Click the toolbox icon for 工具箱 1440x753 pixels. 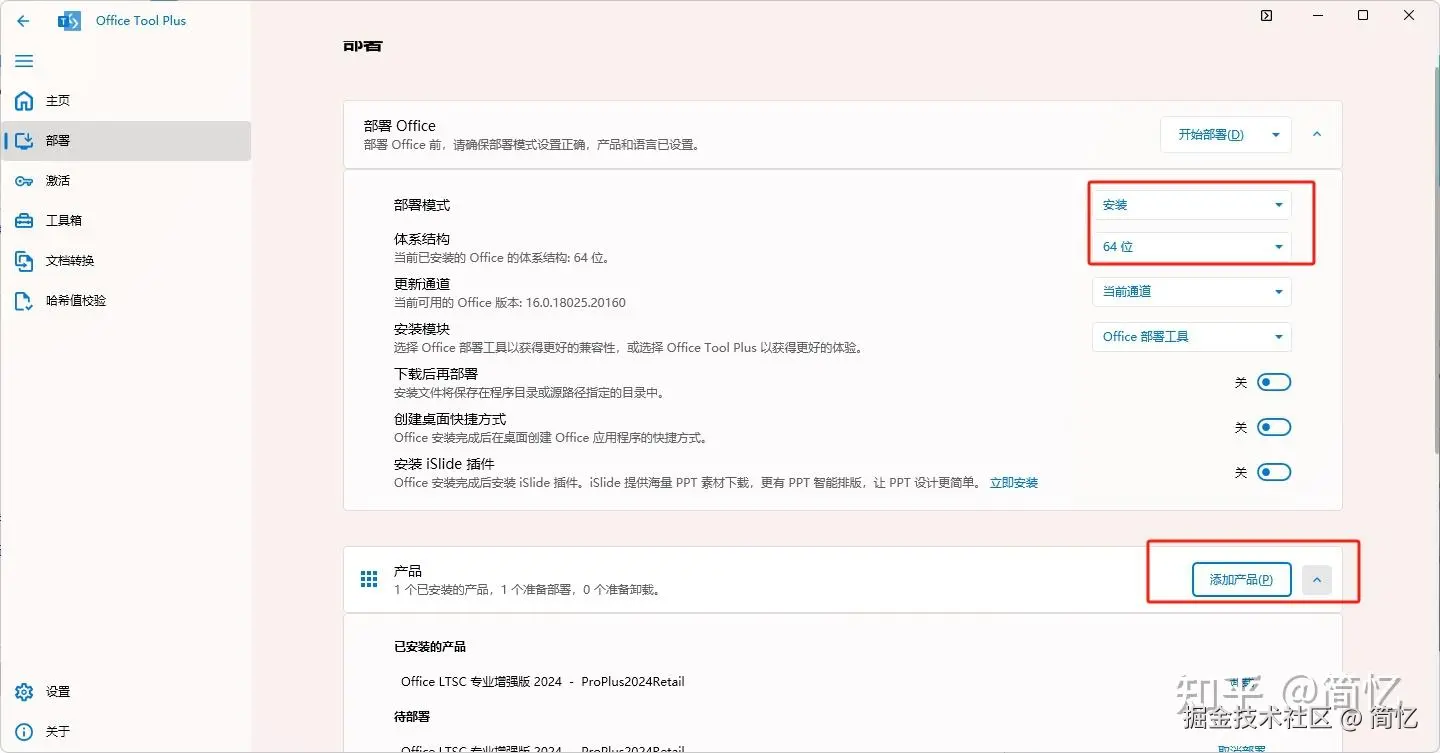[x=24, y=221]
